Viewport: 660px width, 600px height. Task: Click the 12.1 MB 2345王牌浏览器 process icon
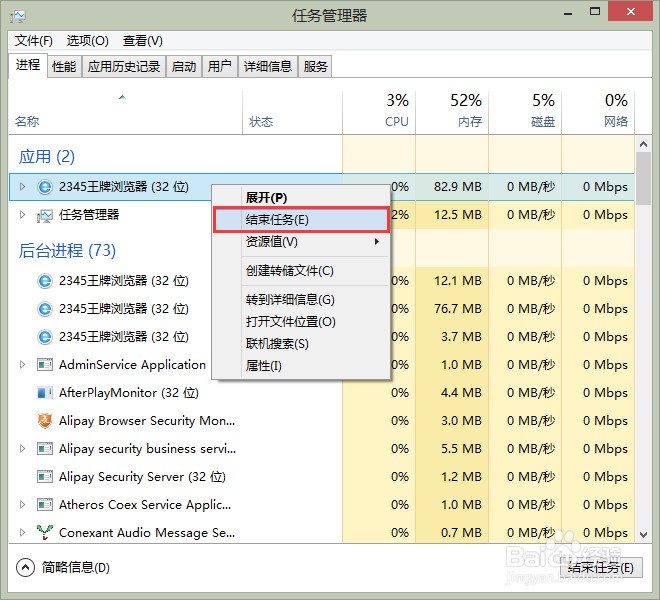(x=45, y=281)
